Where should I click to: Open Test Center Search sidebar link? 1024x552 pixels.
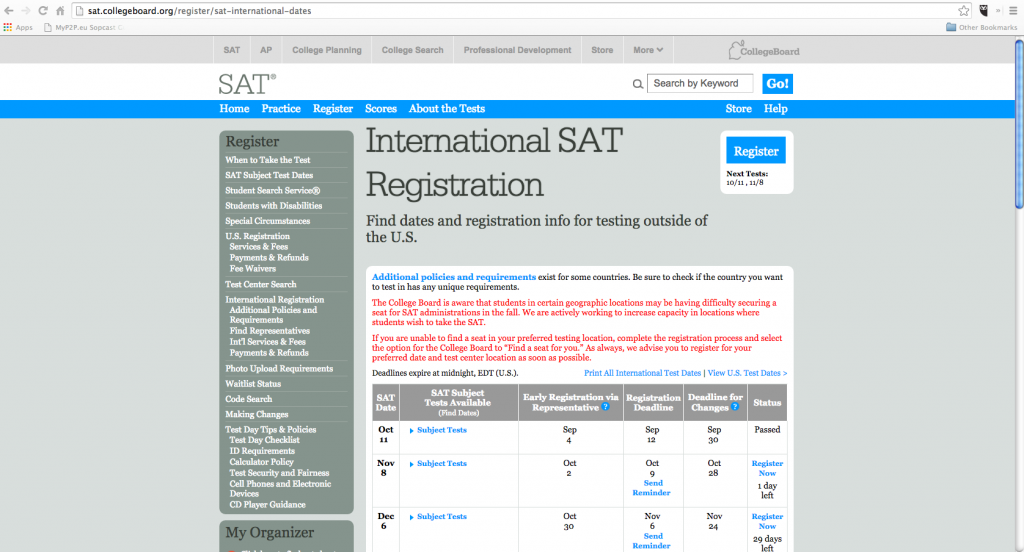[261, 284]
